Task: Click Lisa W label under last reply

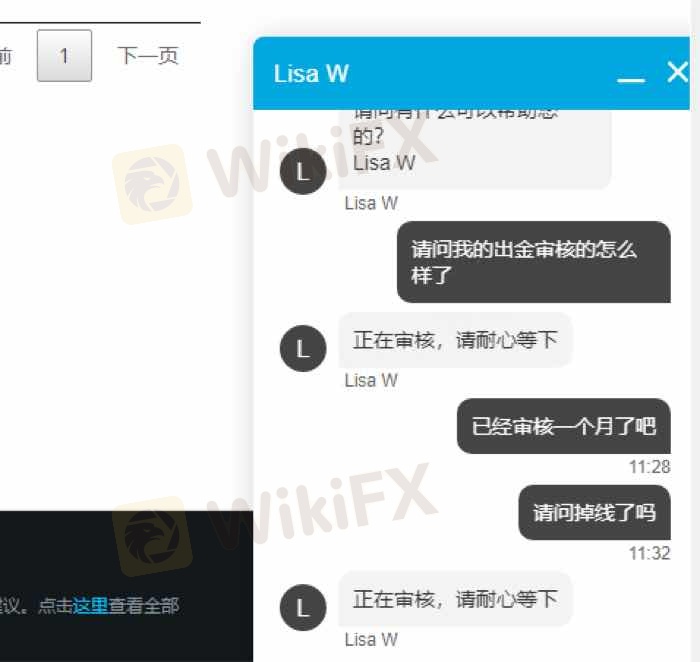Action: 371,640
